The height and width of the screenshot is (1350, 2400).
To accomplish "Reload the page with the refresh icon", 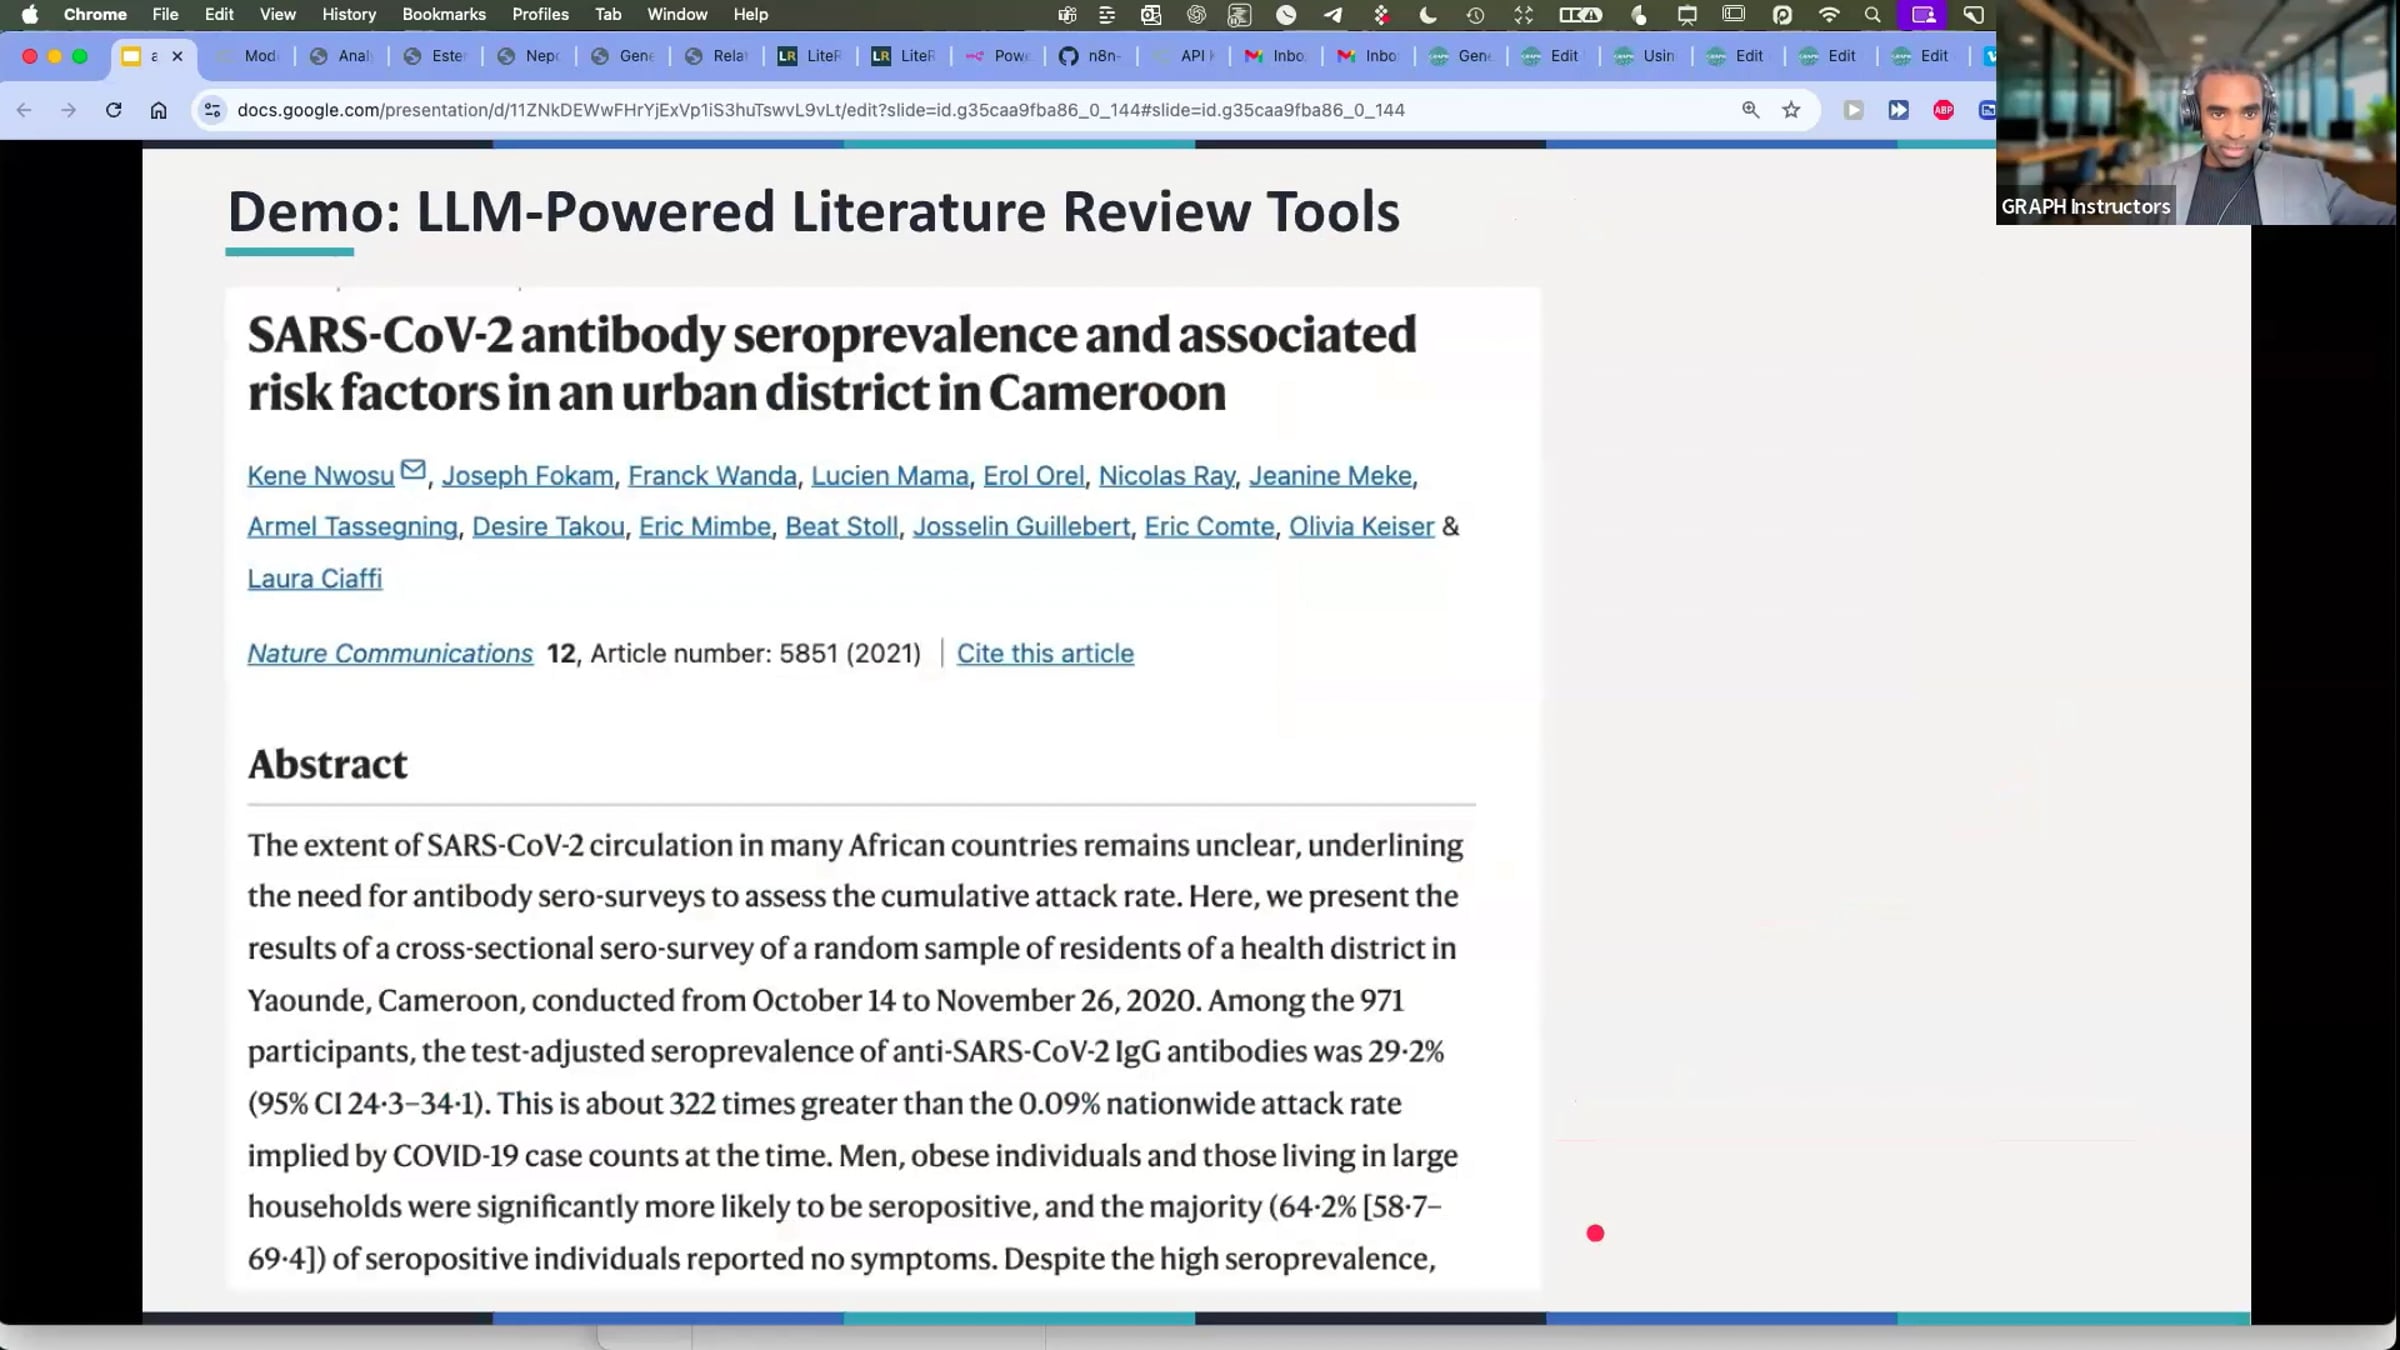I will (x=113, y=110).
